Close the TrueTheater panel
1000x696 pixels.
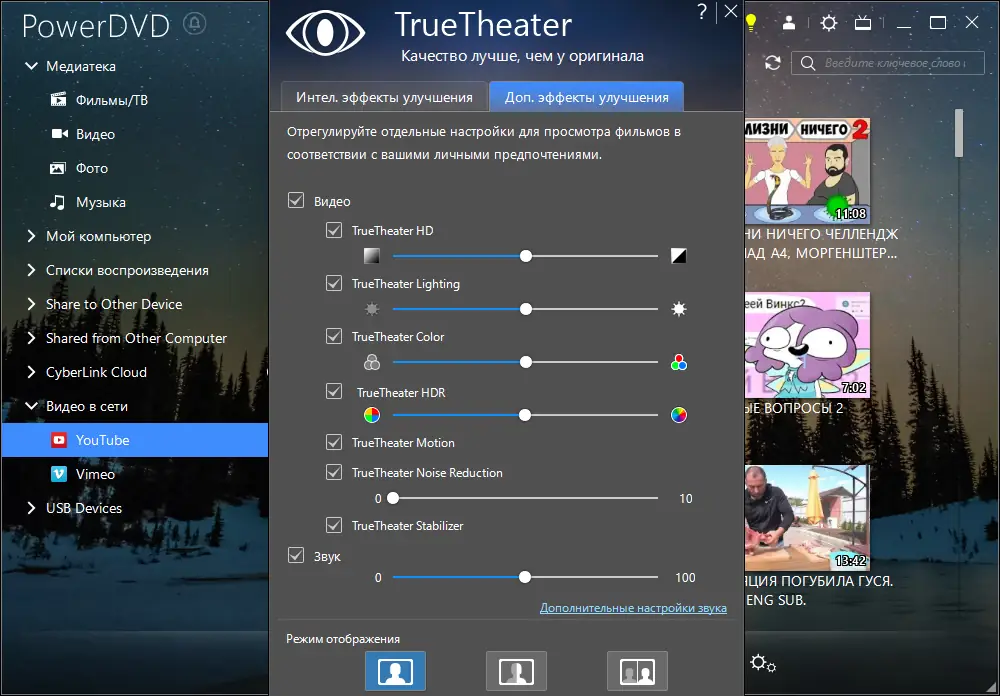pyautogui.click(x=731, y=11)
